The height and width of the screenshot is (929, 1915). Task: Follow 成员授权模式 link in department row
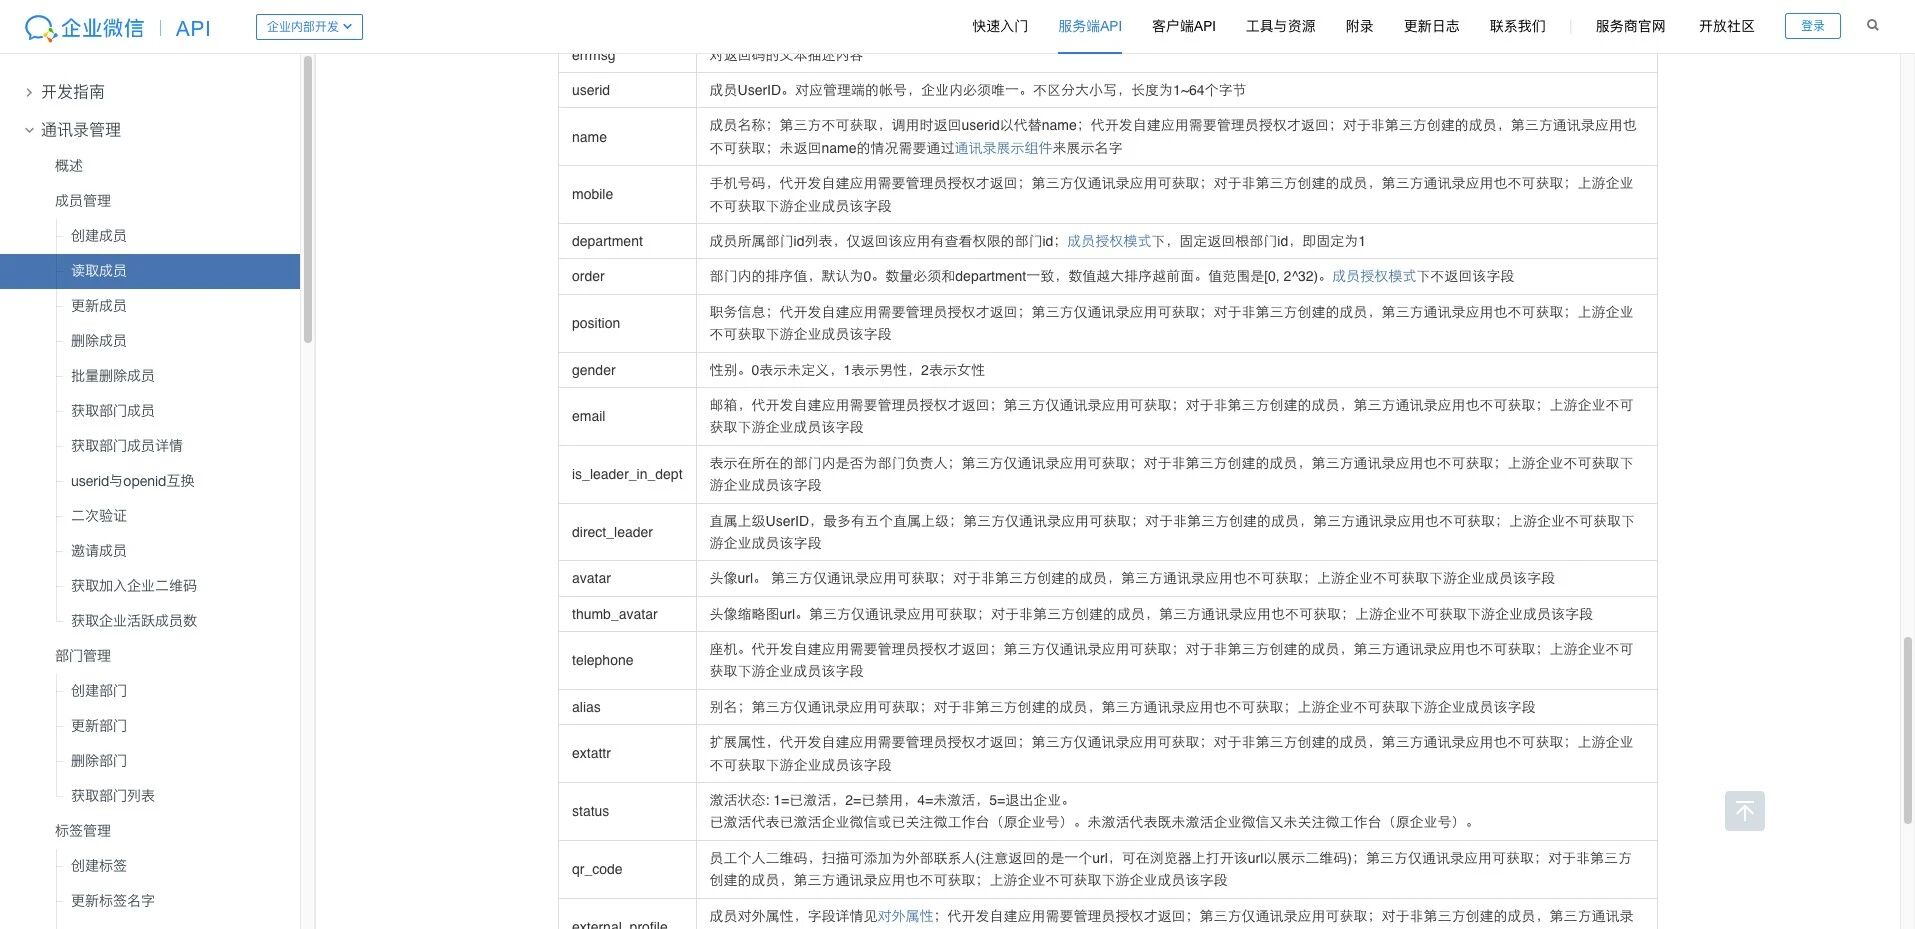pos(1108,241)
